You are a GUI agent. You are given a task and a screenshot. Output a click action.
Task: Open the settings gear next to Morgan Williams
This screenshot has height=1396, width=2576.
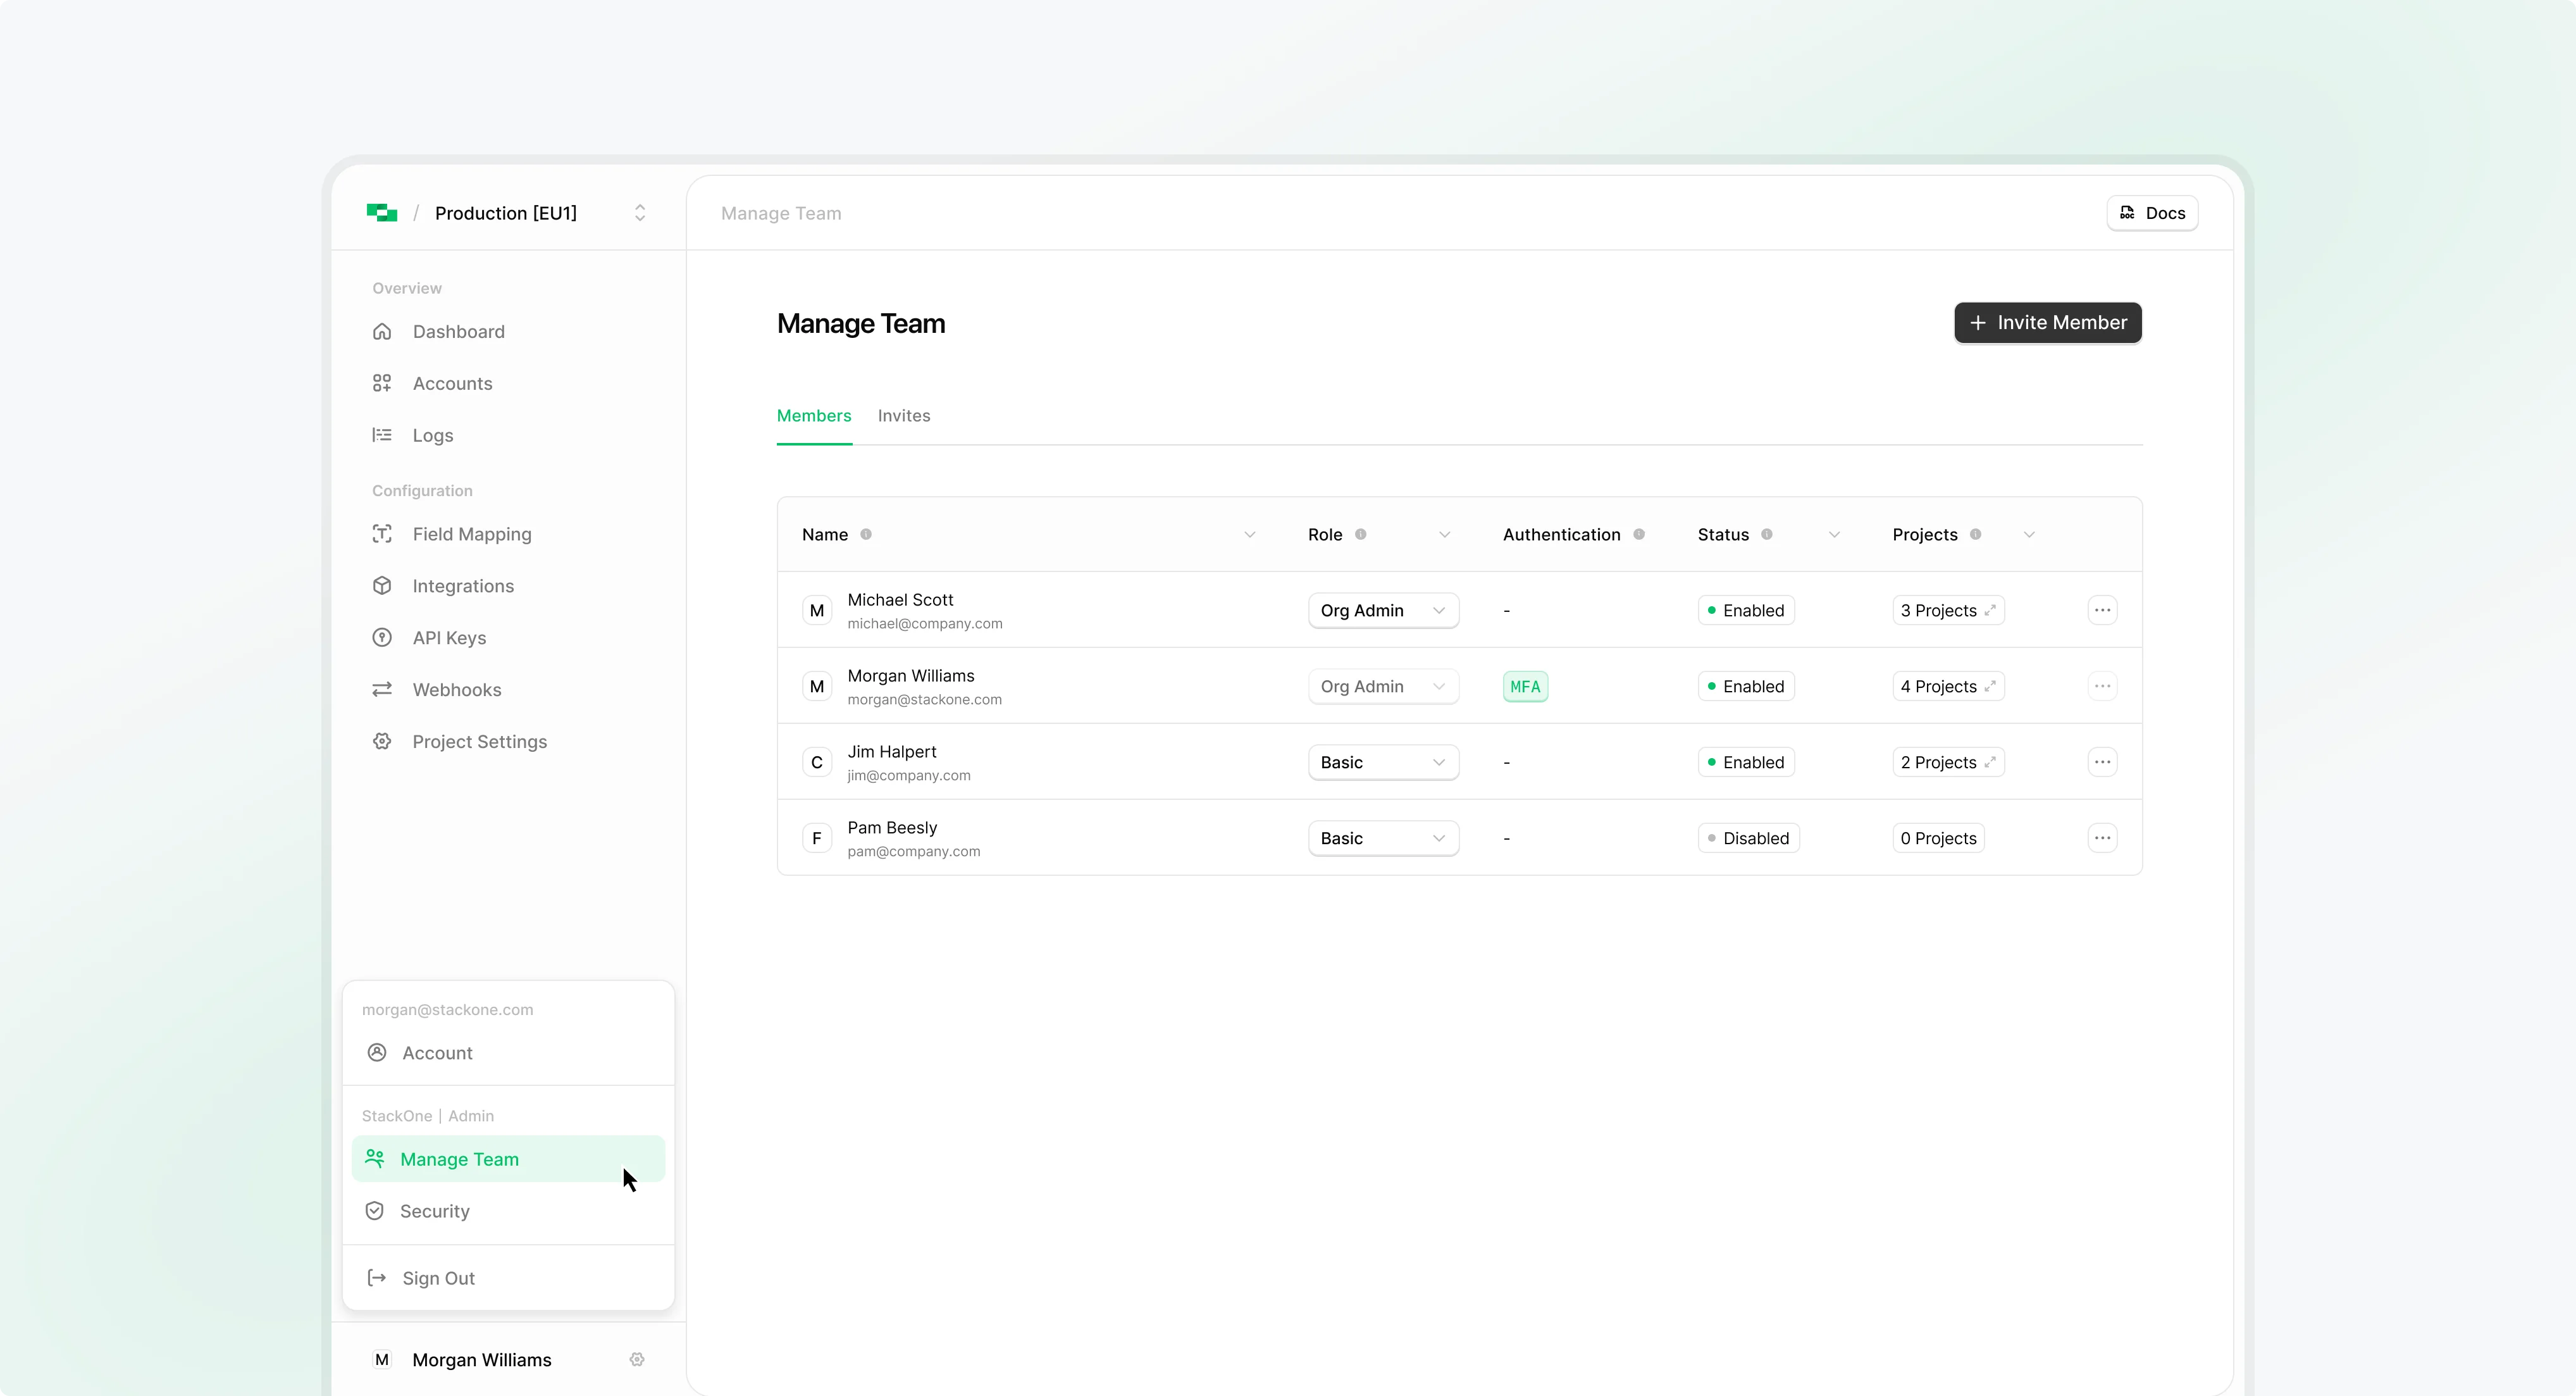click(x=637, y=1359)
